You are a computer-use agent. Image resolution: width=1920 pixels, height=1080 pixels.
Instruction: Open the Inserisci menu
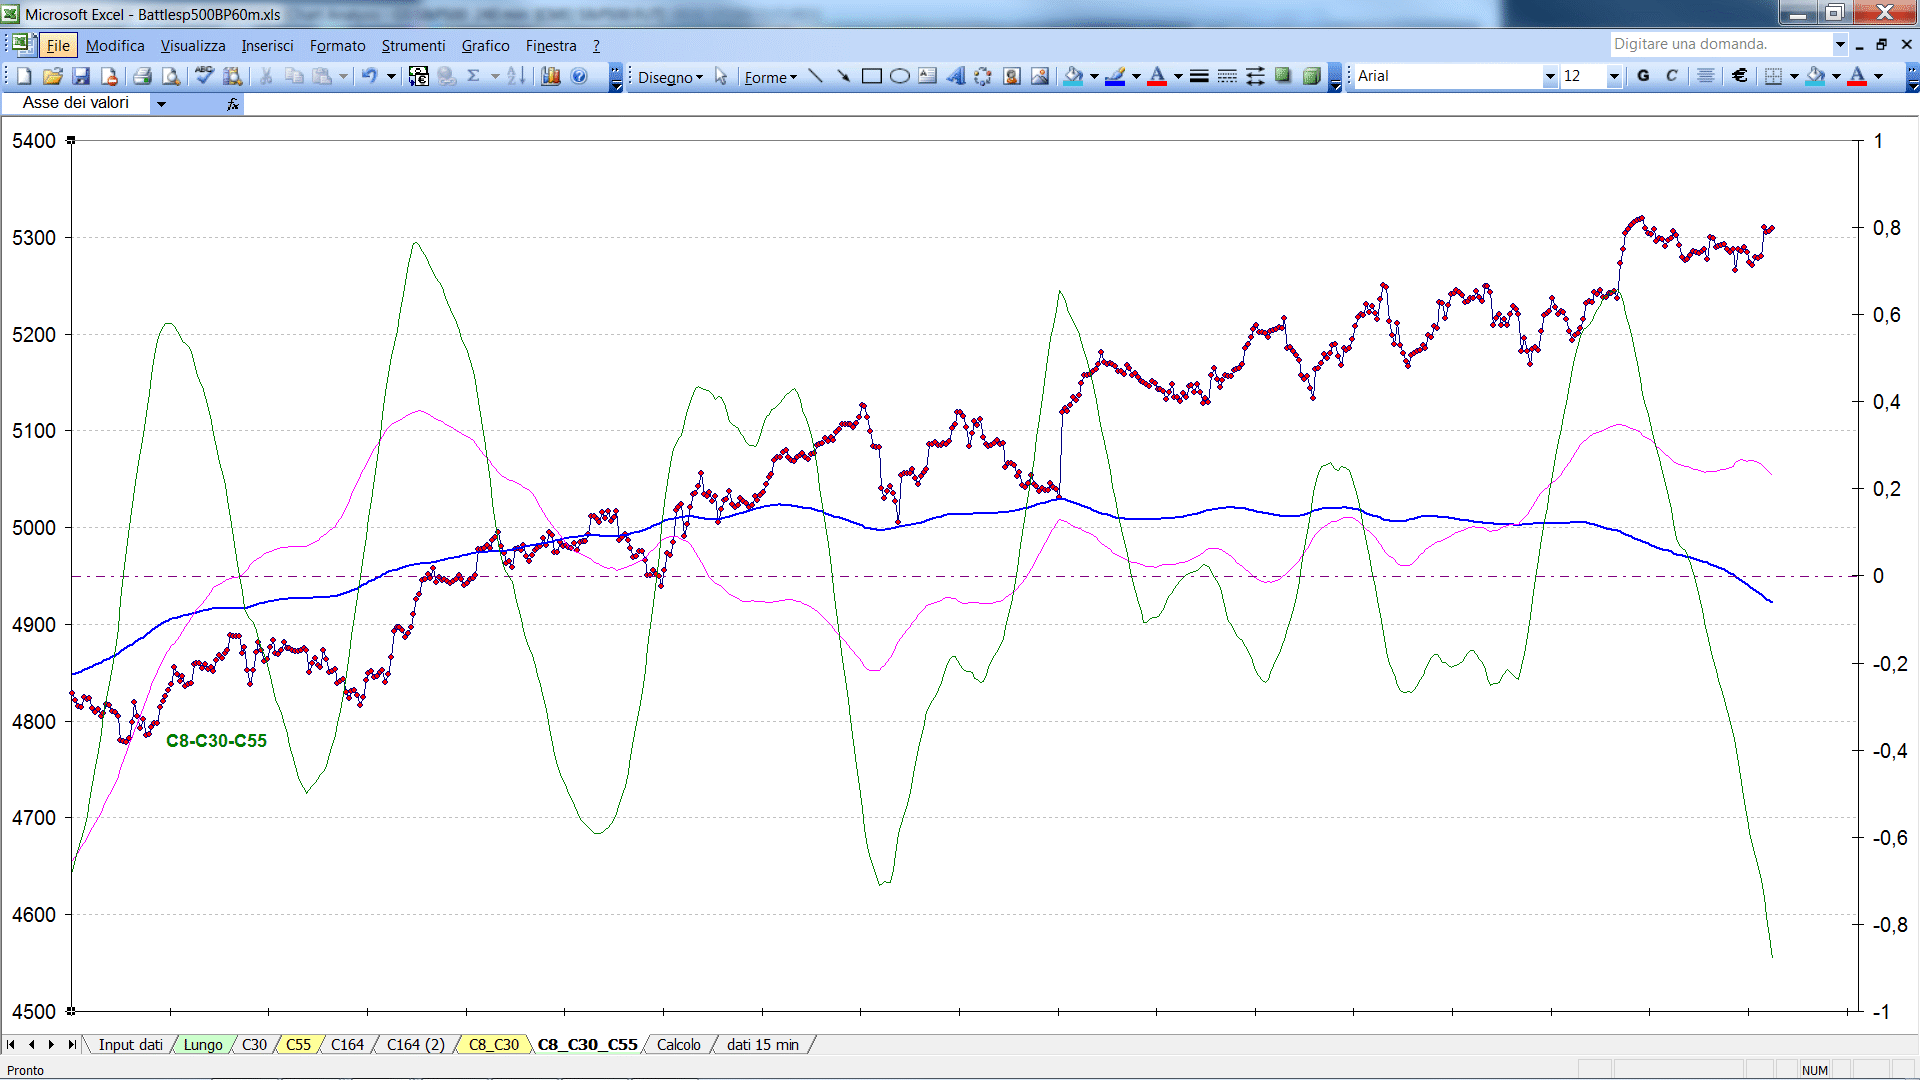[267, 46]
